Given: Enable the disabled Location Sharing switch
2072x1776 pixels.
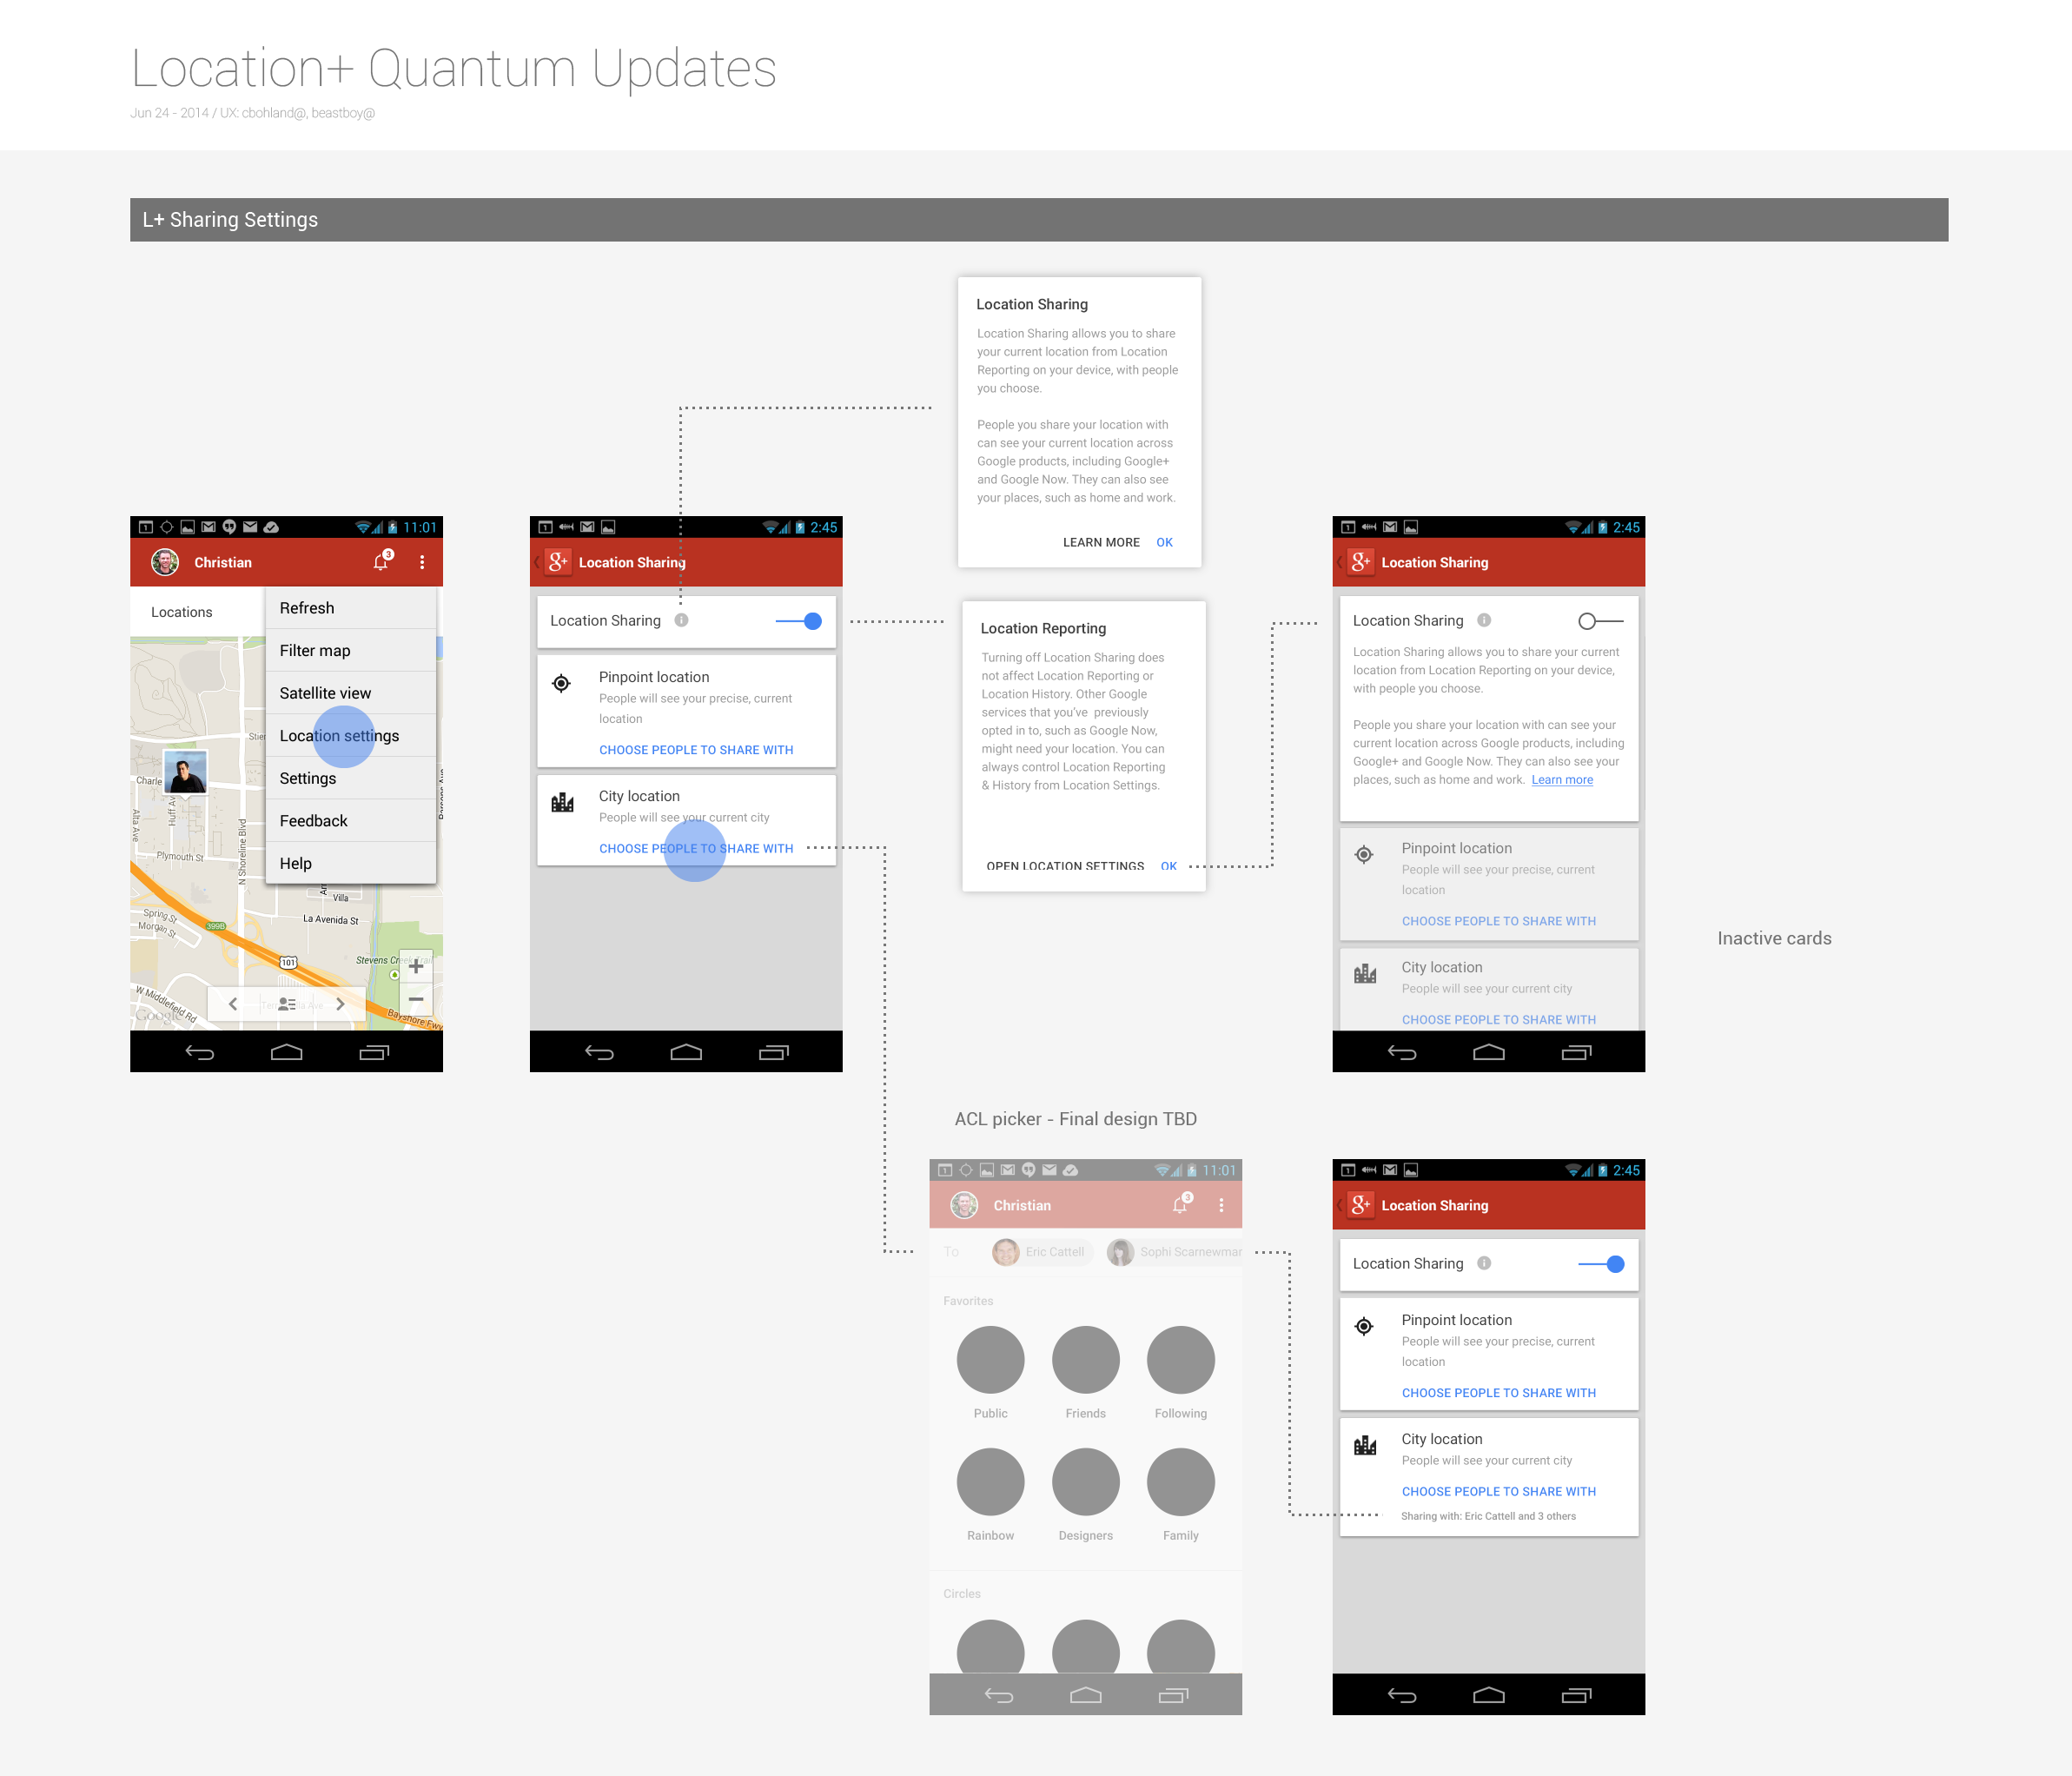Looking at the screenshot, I should pos(1599,621).
